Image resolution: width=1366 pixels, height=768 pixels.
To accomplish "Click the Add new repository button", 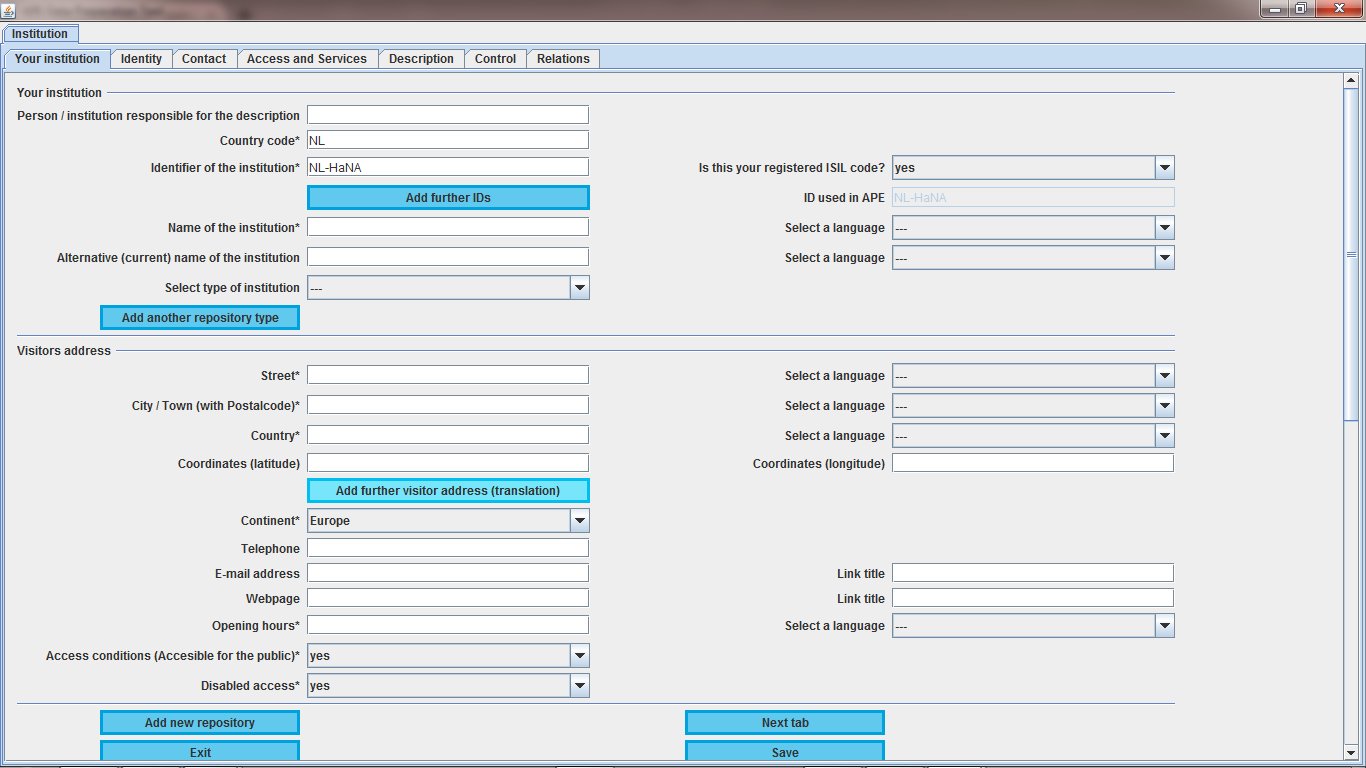I will pyautogui.click(x=200, y=723).
